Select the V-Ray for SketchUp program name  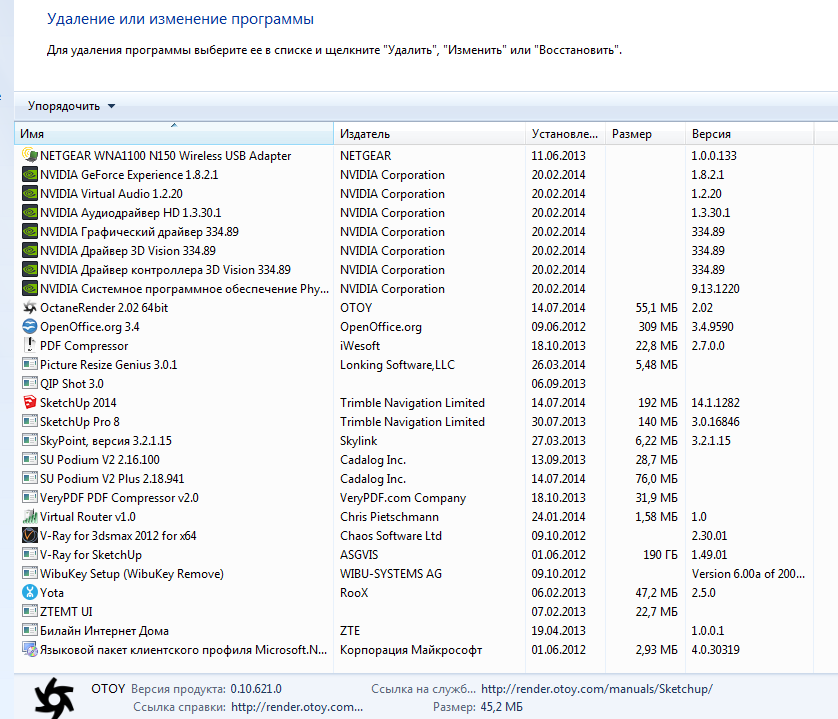tap(91, 555)
